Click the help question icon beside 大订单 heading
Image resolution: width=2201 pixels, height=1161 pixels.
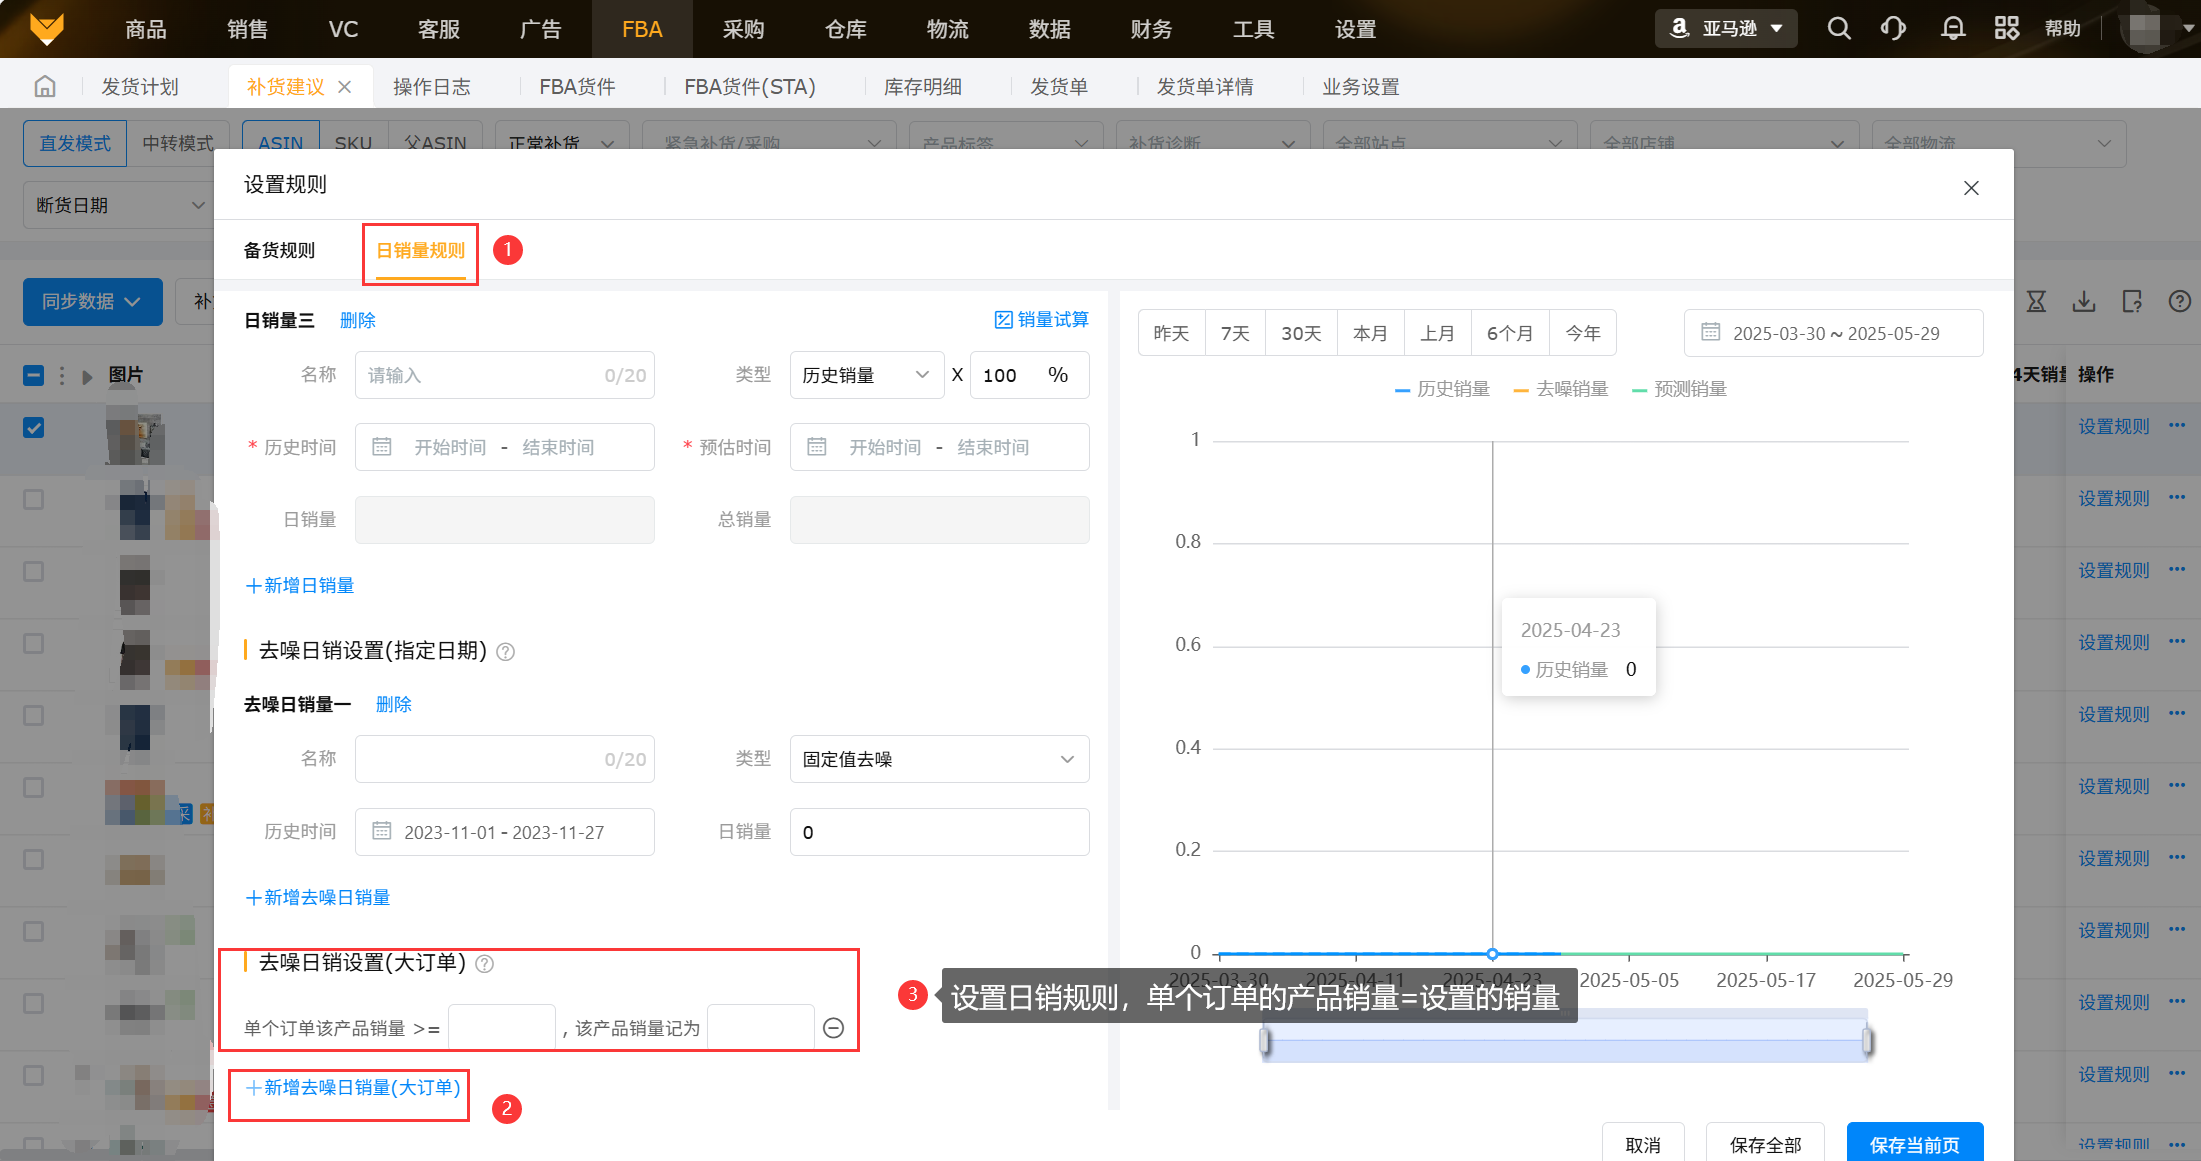click(485, 964)
